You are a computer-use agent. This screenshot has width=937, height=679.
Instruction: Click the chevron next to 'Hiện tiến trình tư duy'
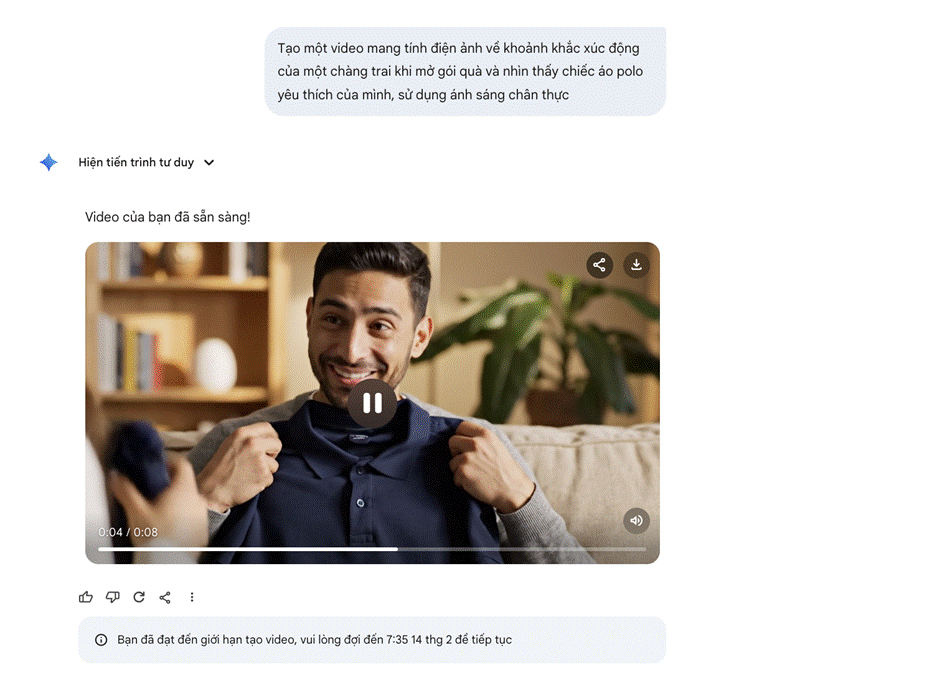point(209,162)
